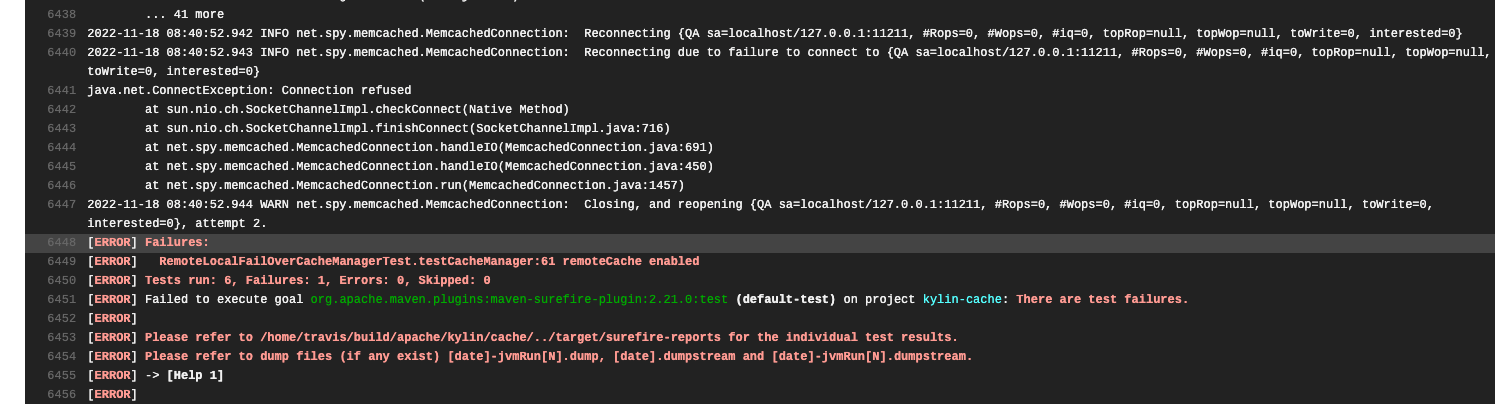The width and height of the screenshot is (1495, 404).
Task: Select log line number 6441
Action: tap(61, 91)
